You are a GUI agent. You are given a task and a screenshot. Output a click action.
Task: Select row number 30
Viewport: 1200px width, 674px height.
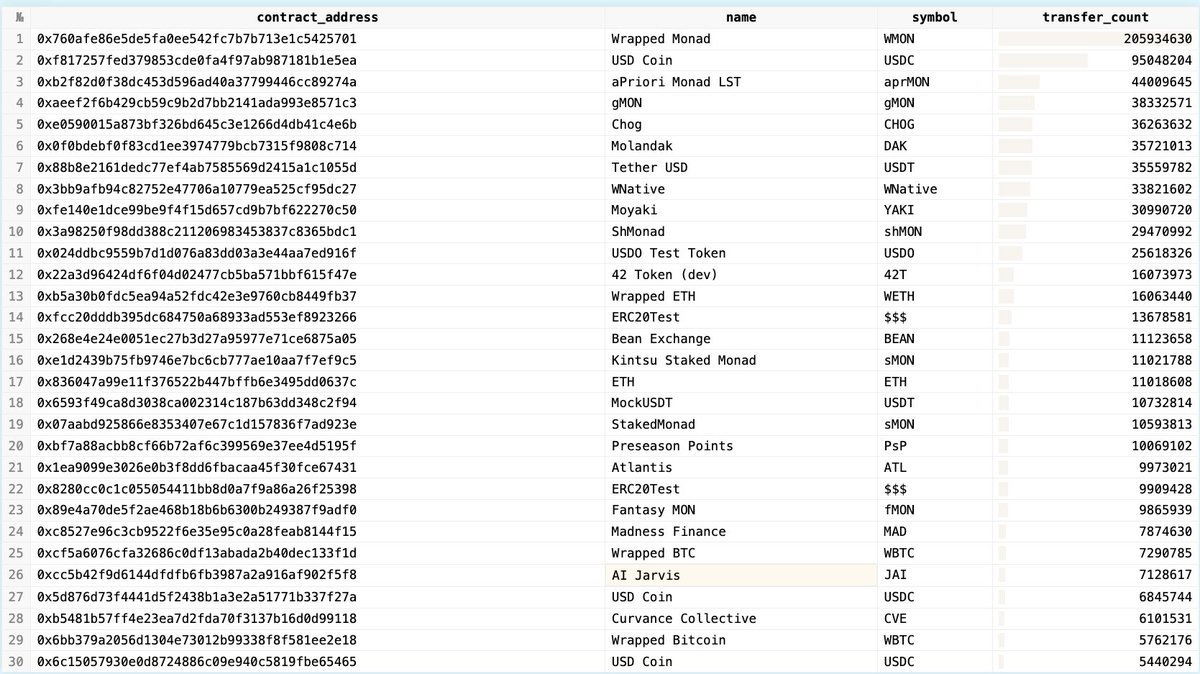click(x=15, y=661)
